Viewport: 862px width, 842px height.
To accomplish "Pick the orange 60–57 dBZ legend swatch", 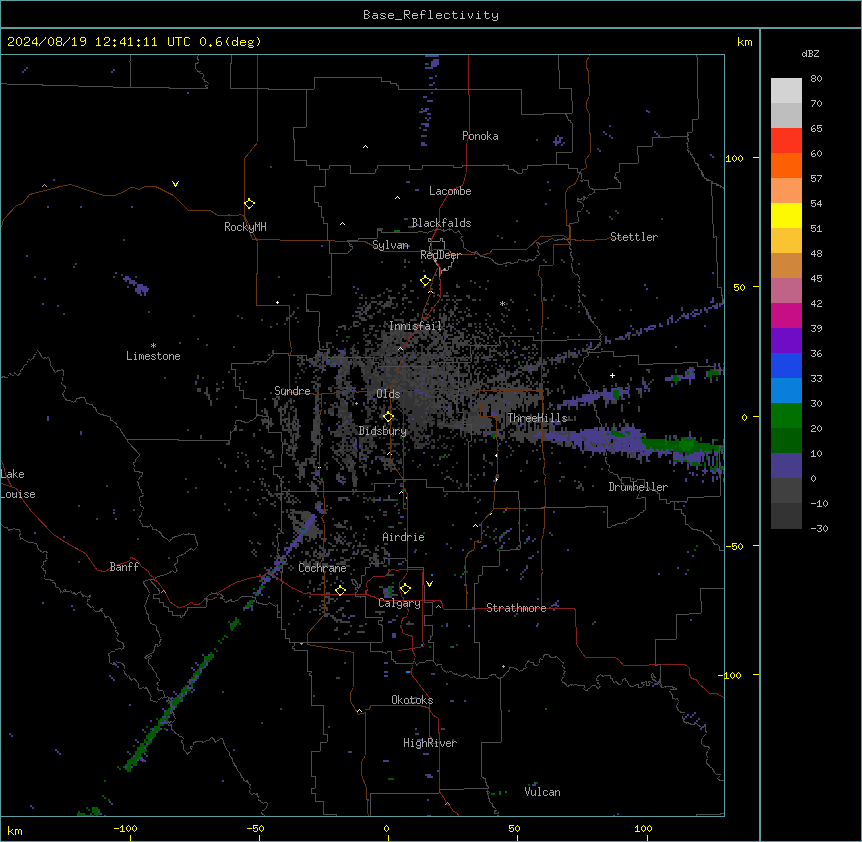I will 786,165.
